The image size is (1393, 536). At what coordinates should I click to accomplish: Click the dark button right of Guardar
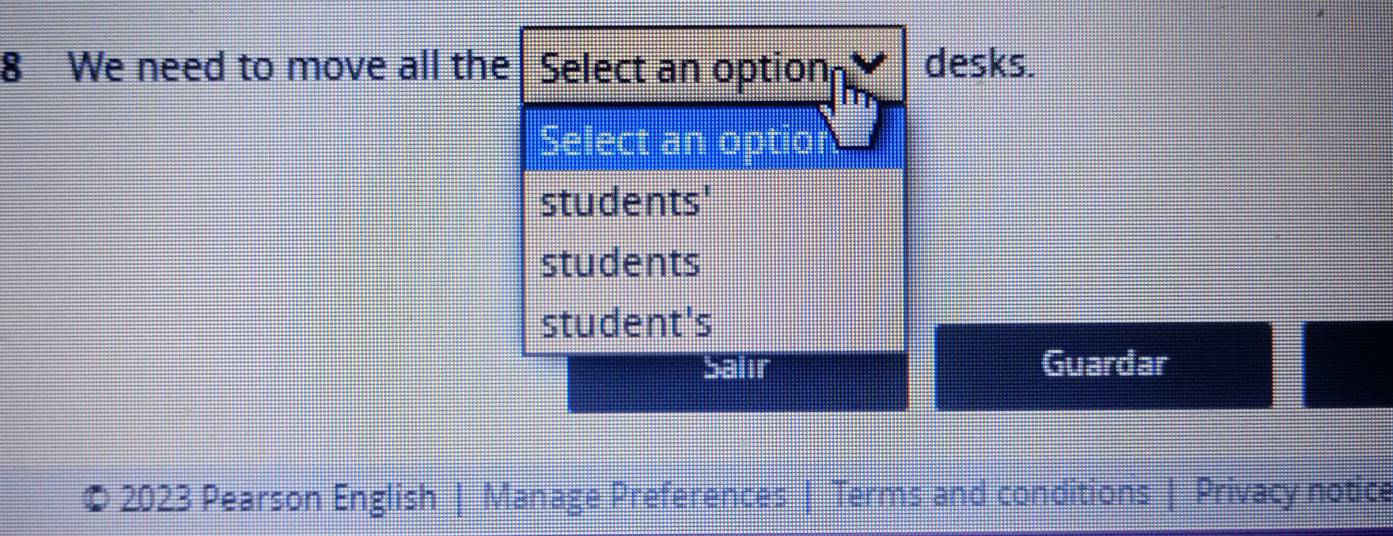[1348, 366]
